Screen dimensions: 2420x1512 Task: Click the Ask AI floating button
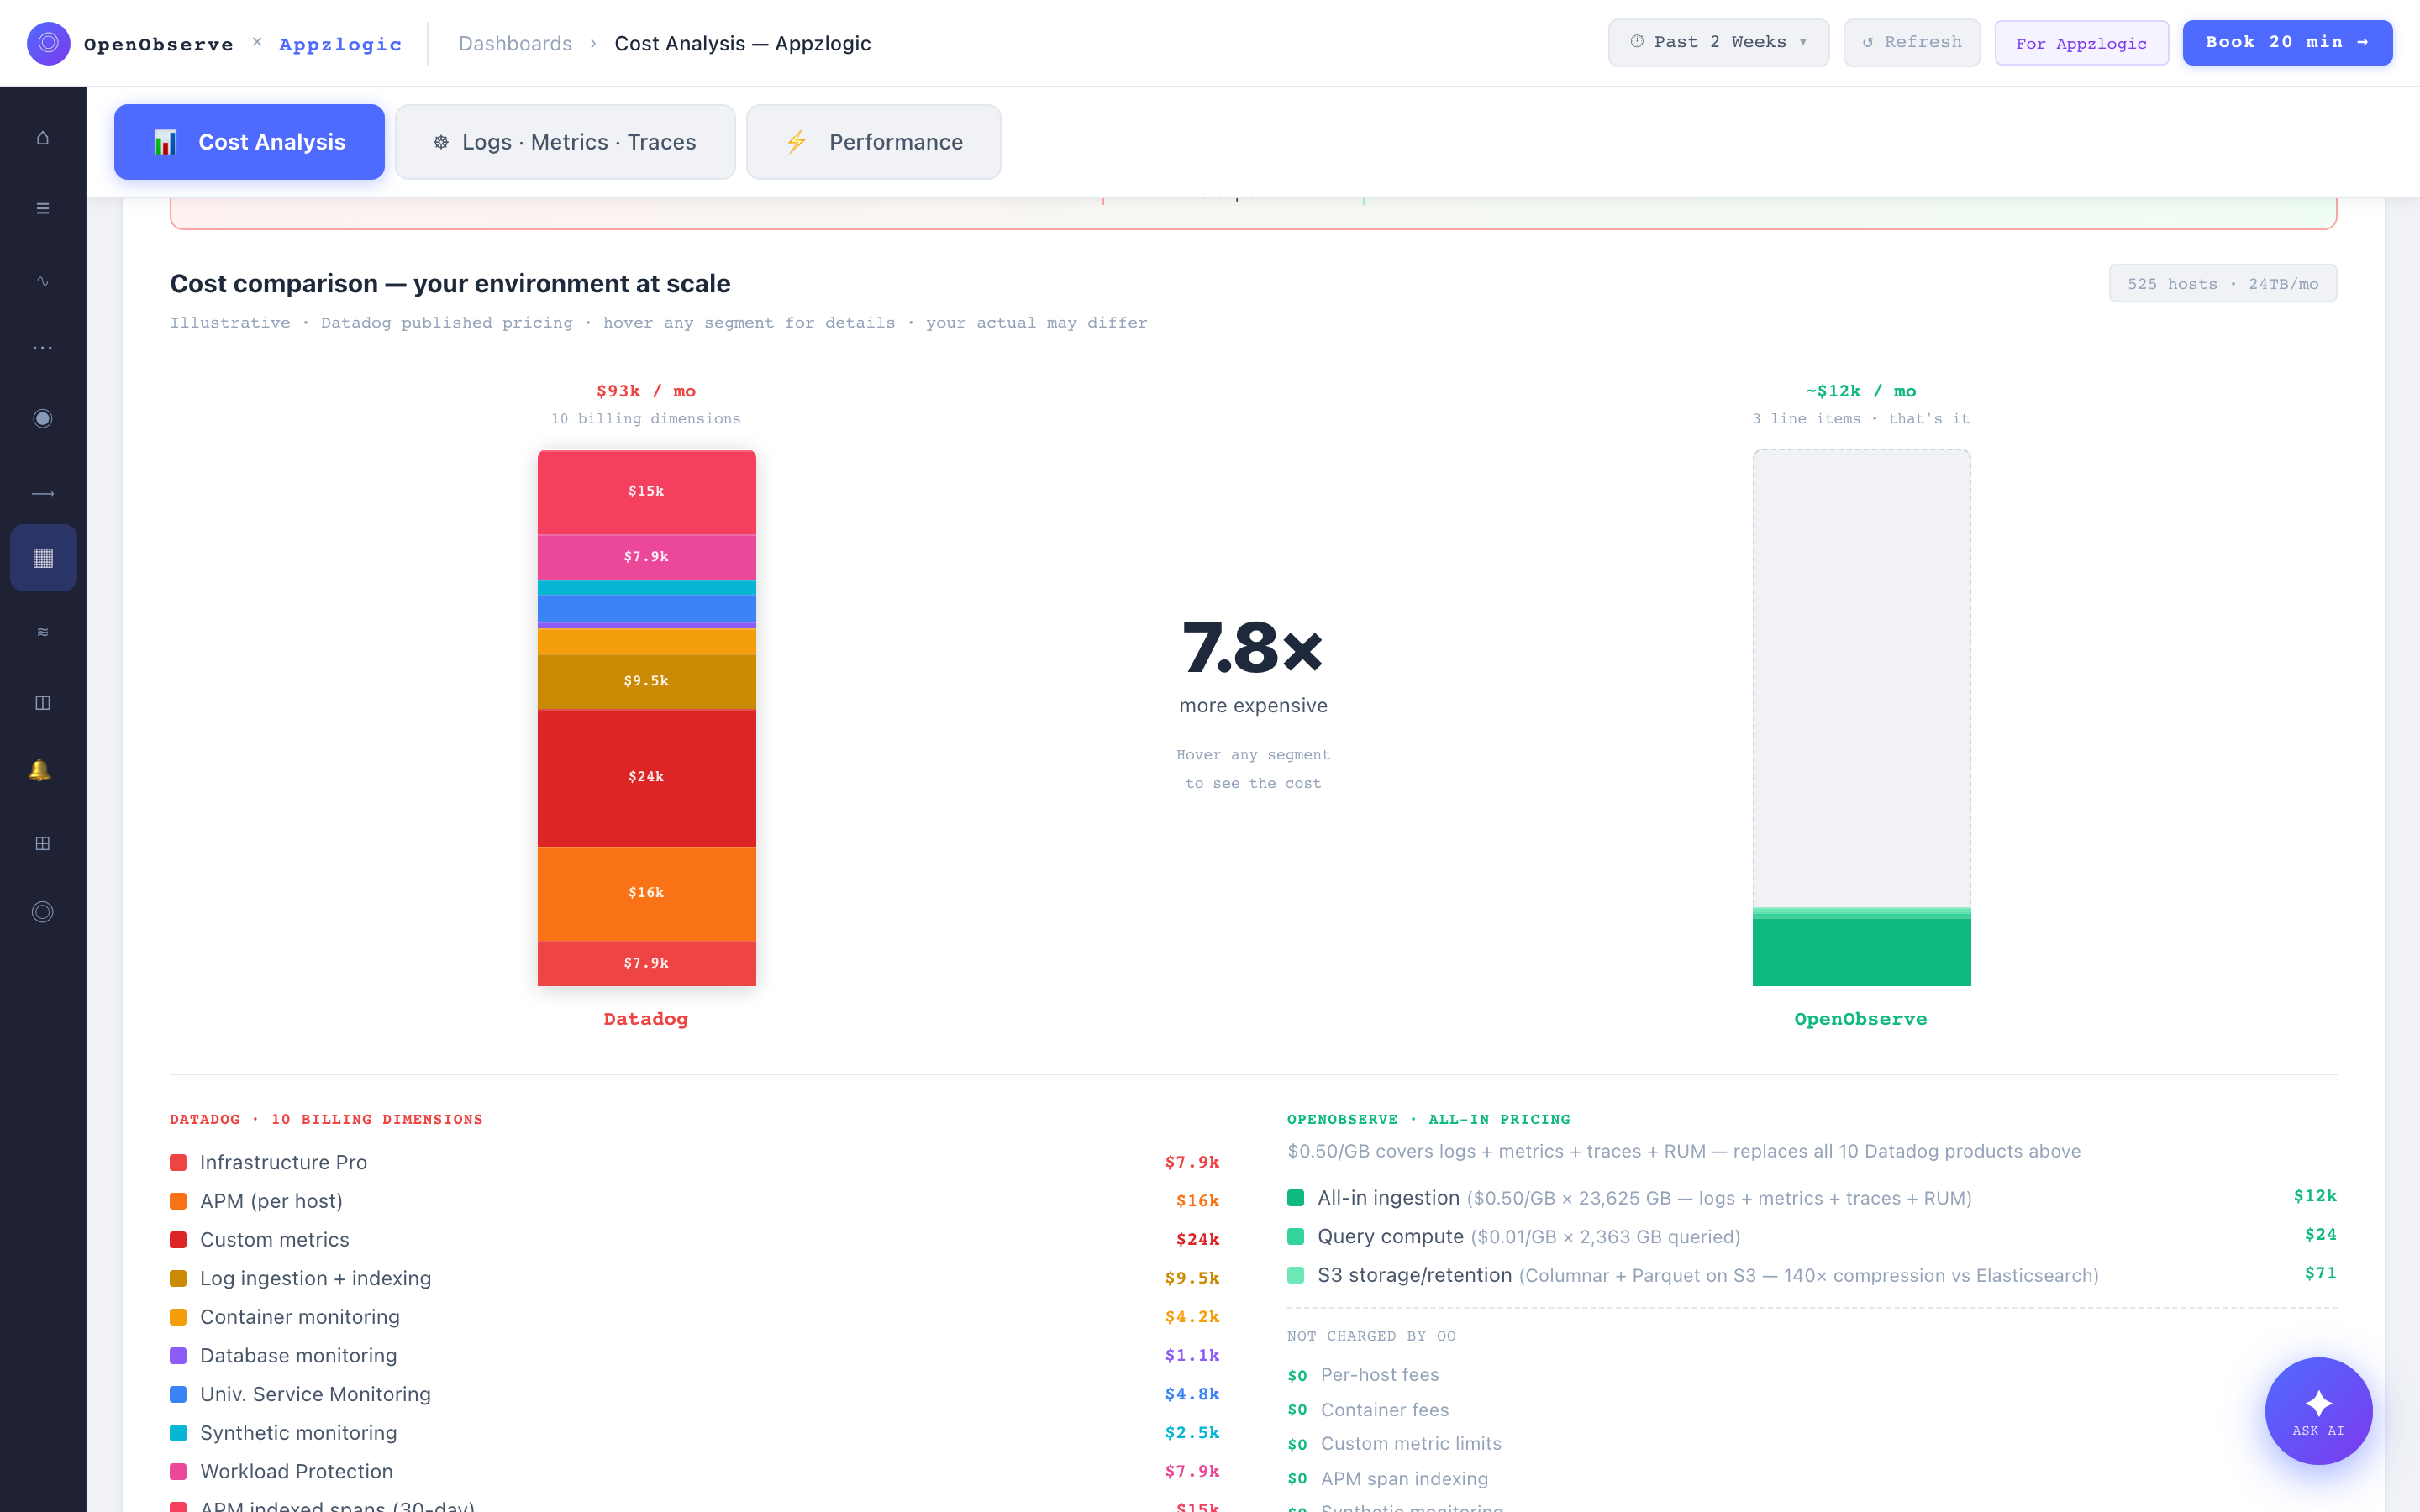pos(2318,1410)
